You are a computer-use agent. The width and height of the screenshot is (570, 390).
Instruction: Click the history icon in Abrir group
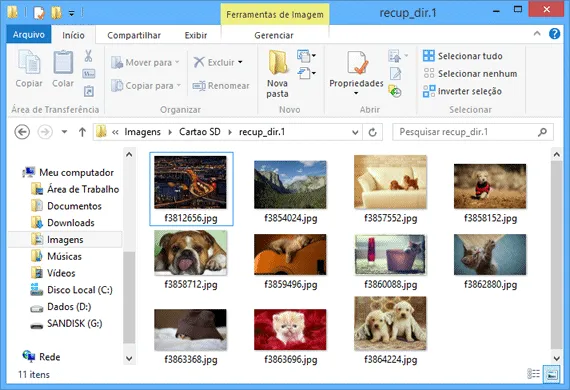coord(395,91)
